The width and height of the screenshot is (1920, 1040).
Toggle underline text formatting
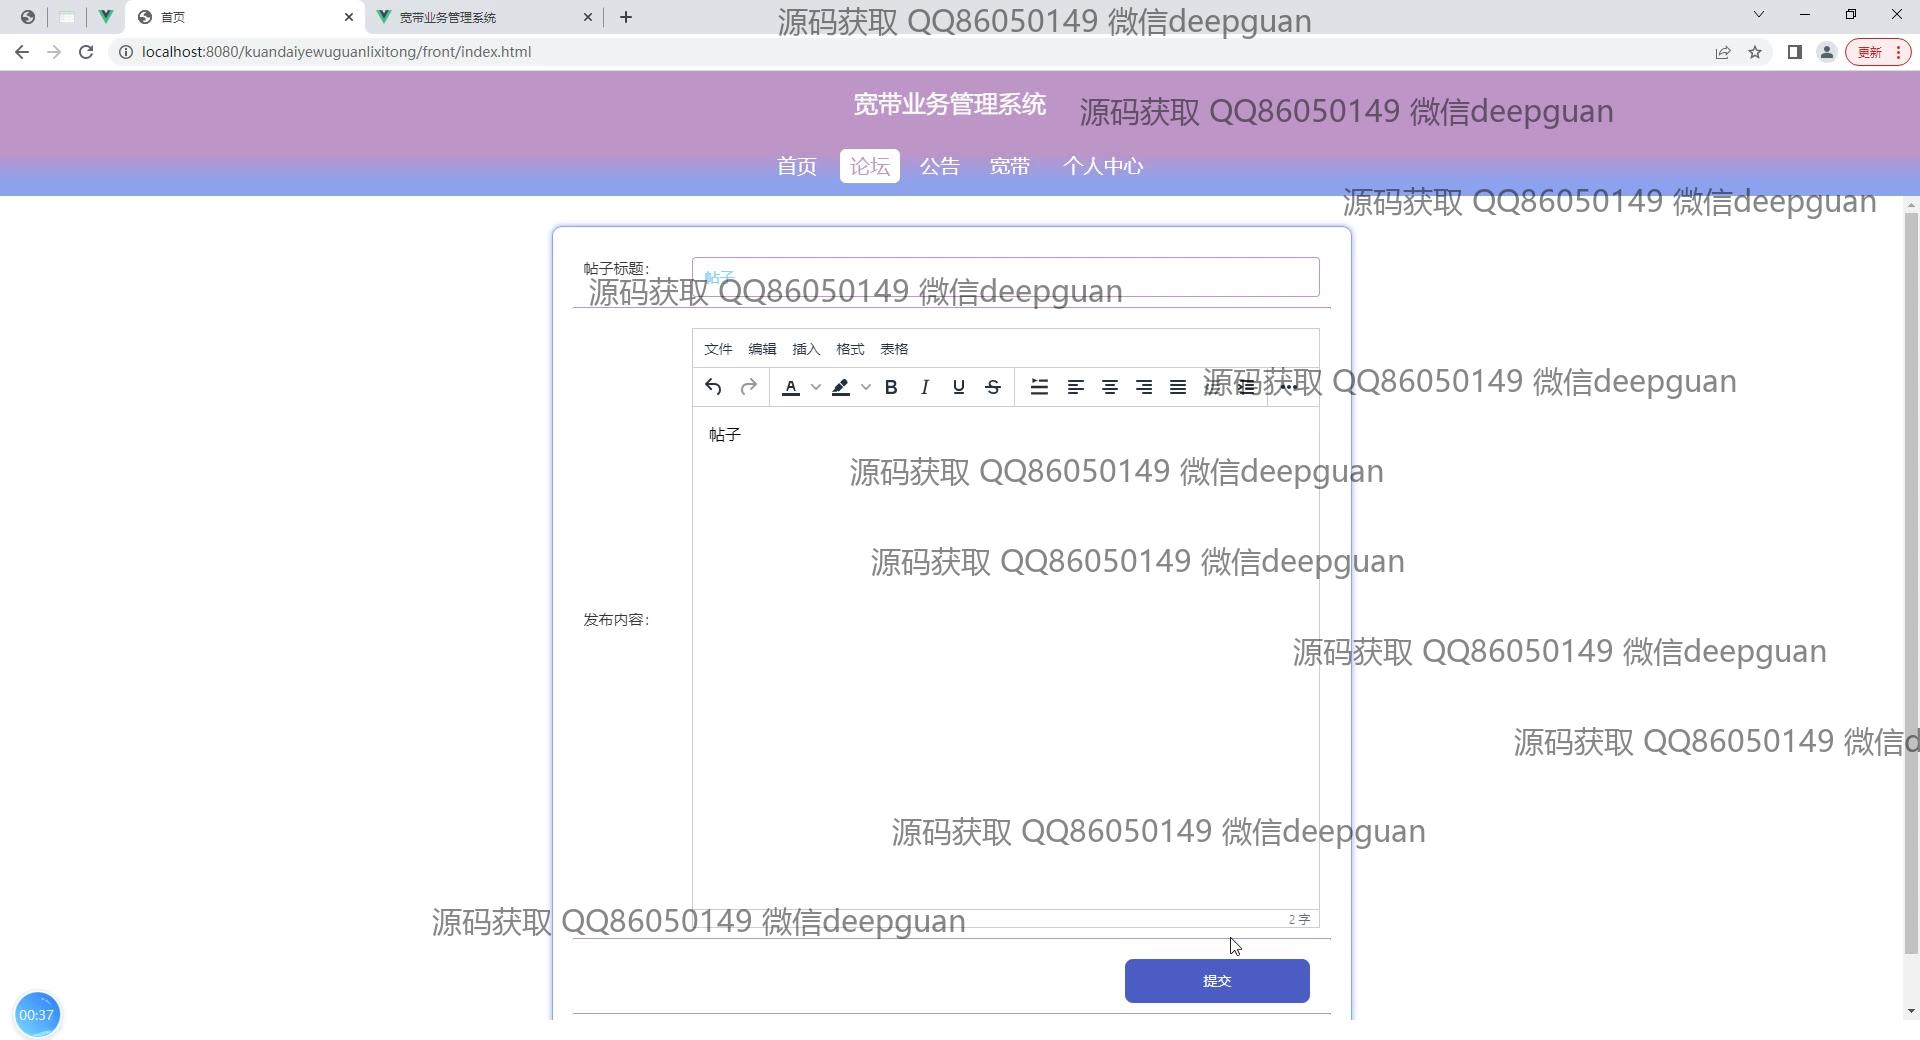coord(959,387)
